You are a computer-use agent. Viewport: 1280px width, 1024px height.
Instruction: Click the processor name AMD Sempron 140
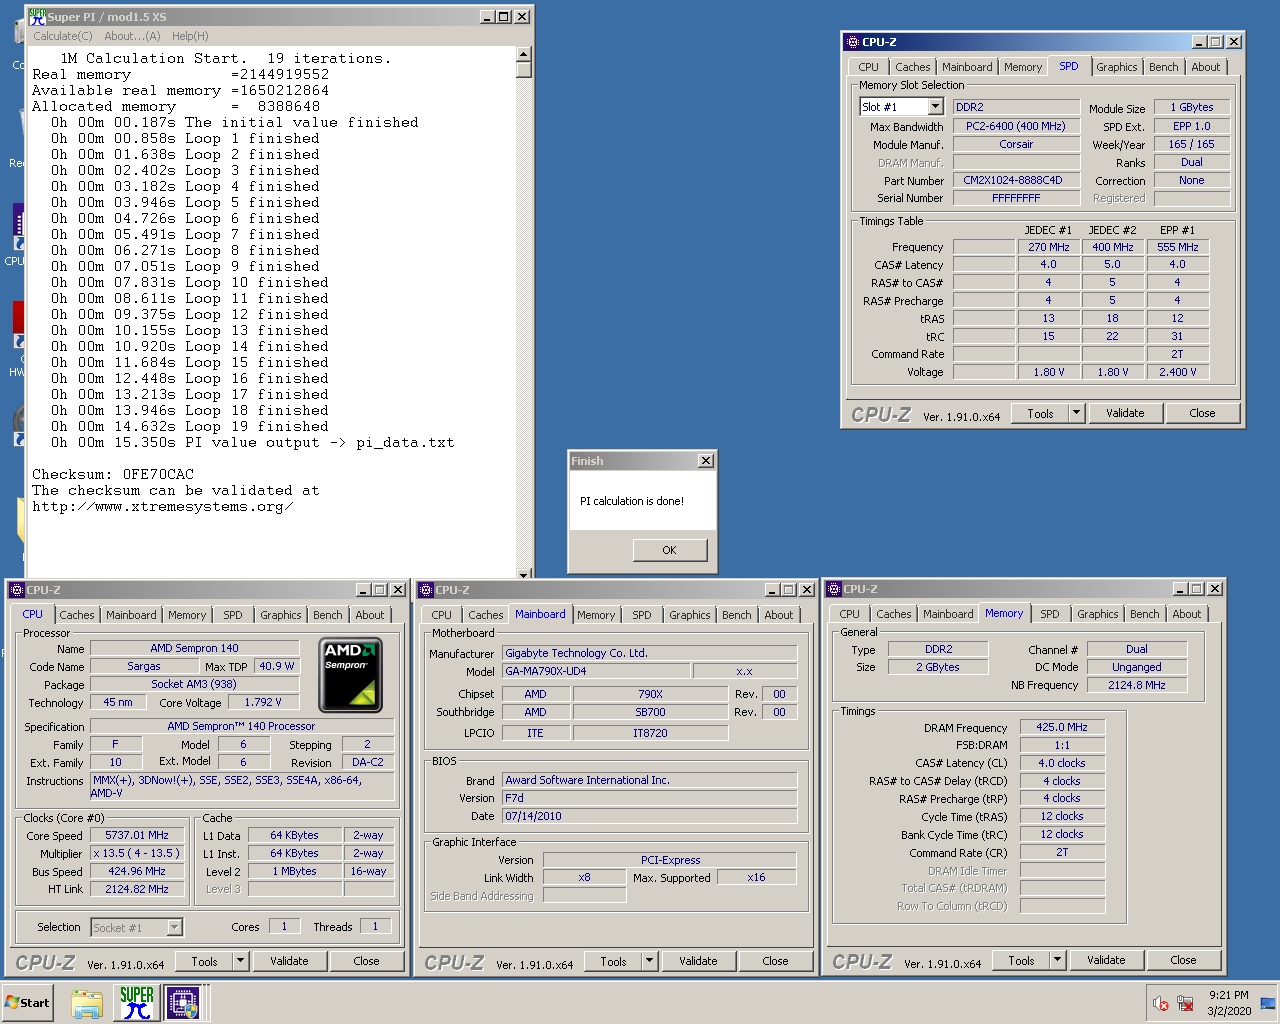(195, 648)
